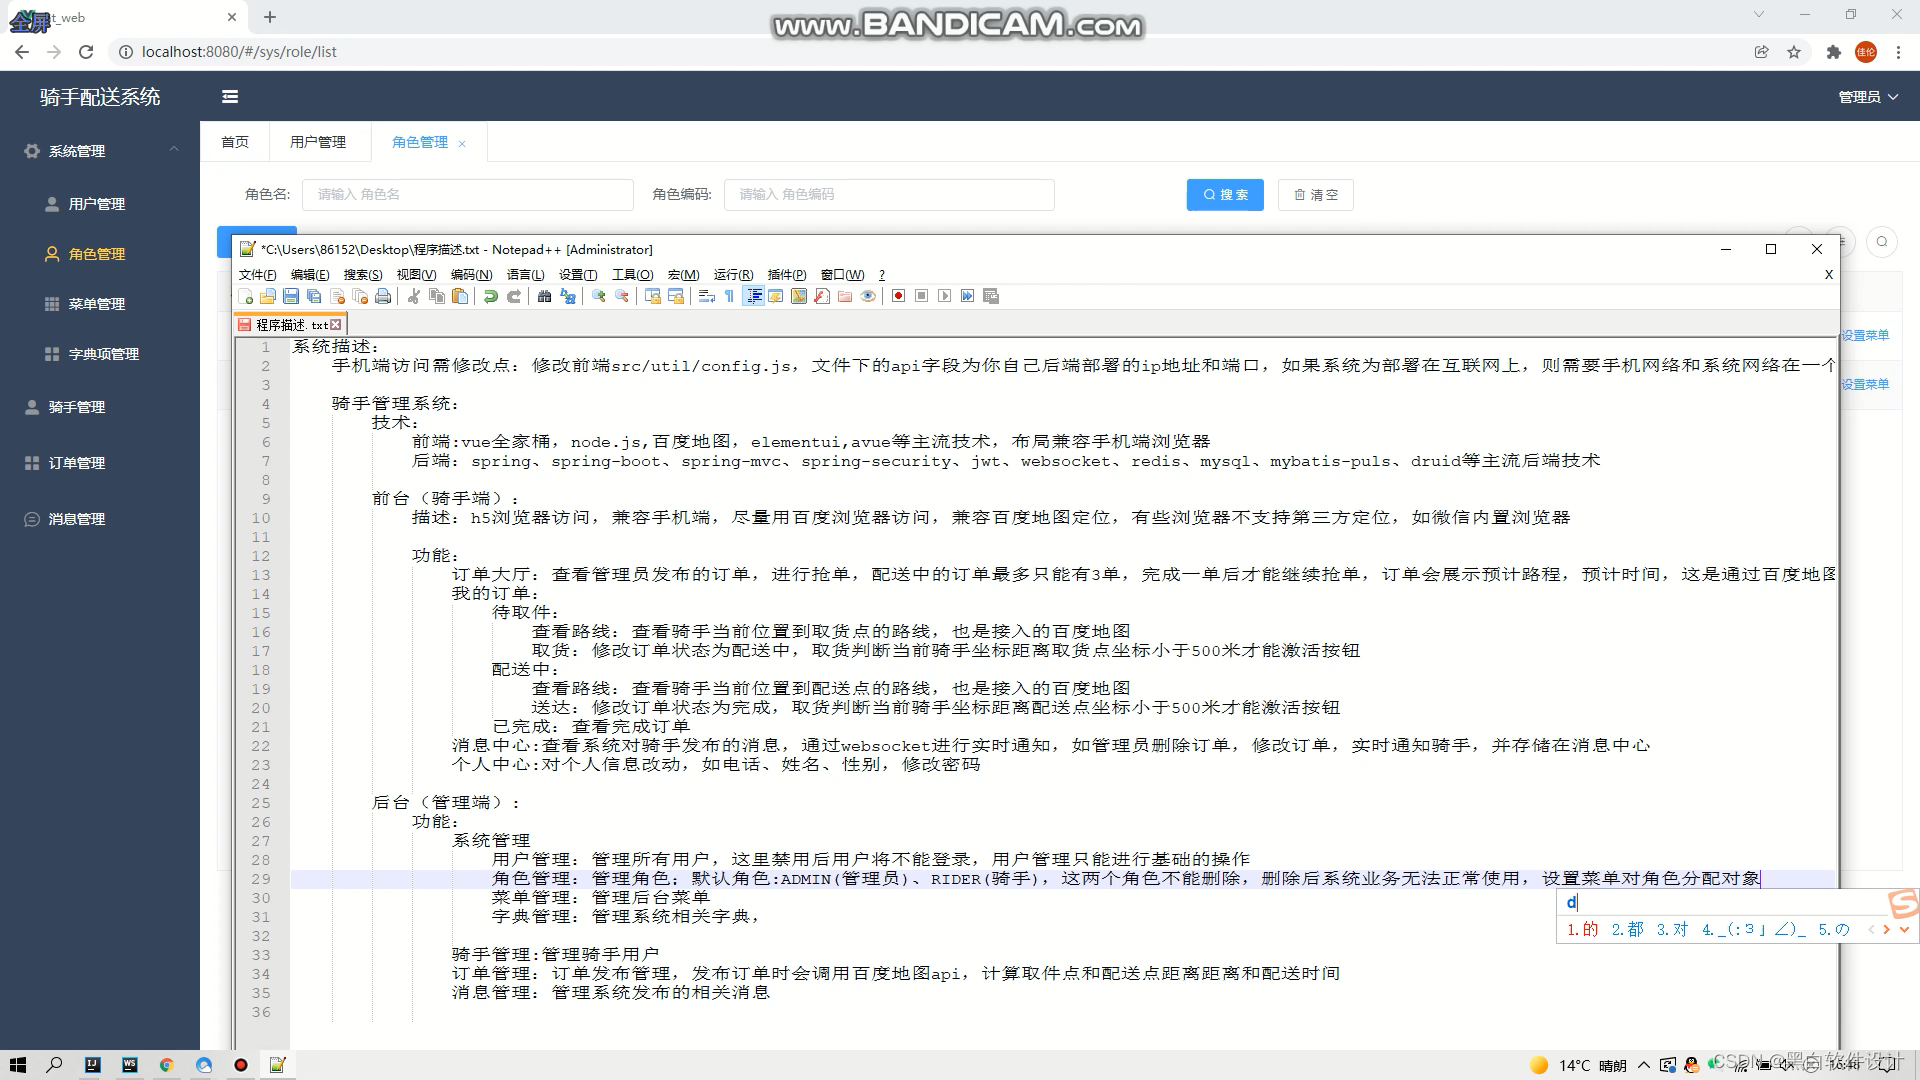
Task: Click the Print icon in Notepad++ toolbar
Action: pyautogui.click(x=383, y=296)
